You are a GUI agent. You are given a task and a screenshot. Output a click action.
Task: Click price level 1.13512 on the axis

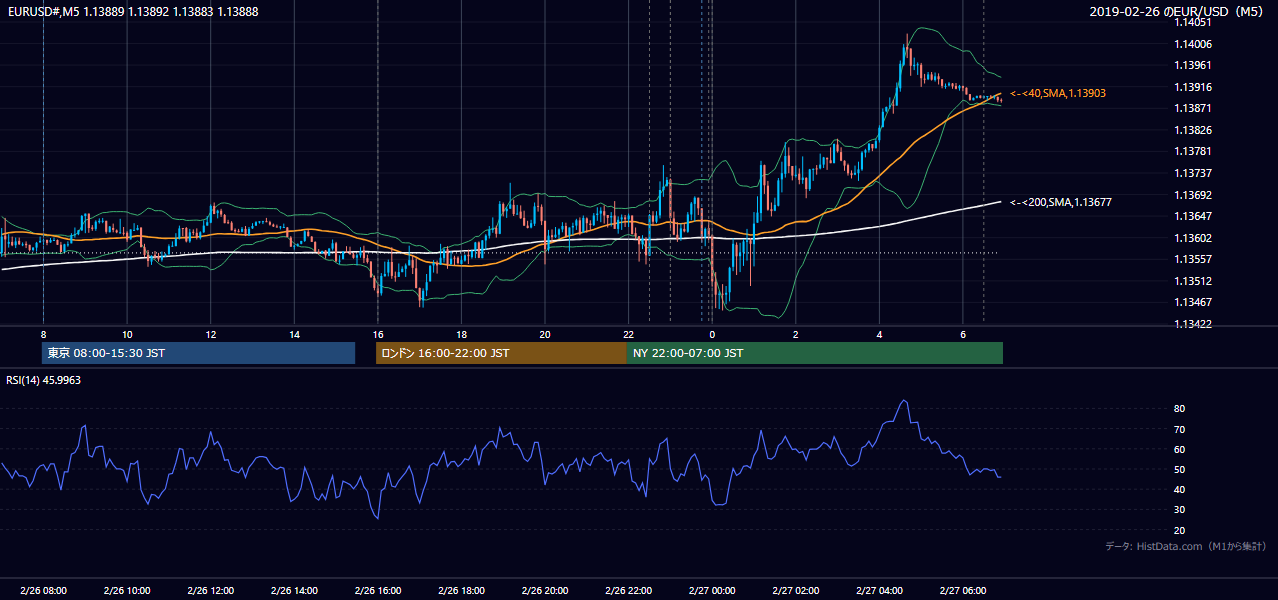1193,281
